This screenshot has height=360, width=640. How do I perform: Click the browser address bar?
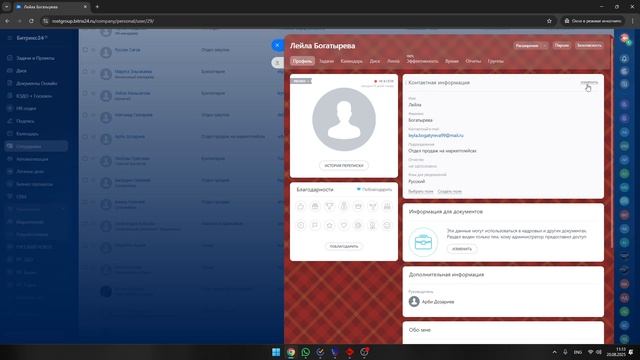[x=298, y=21]
